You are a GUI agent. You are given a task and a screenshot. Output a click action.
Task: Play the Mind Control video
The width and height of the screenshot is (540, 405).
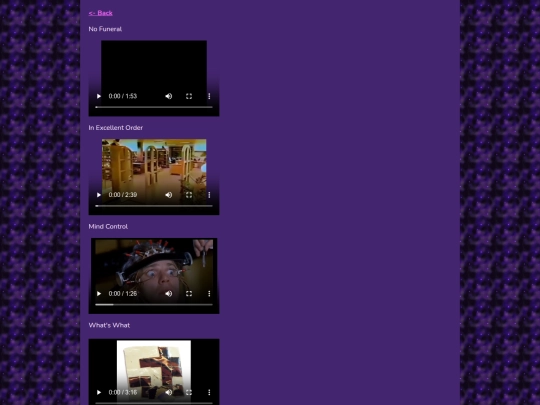[99, 294]
